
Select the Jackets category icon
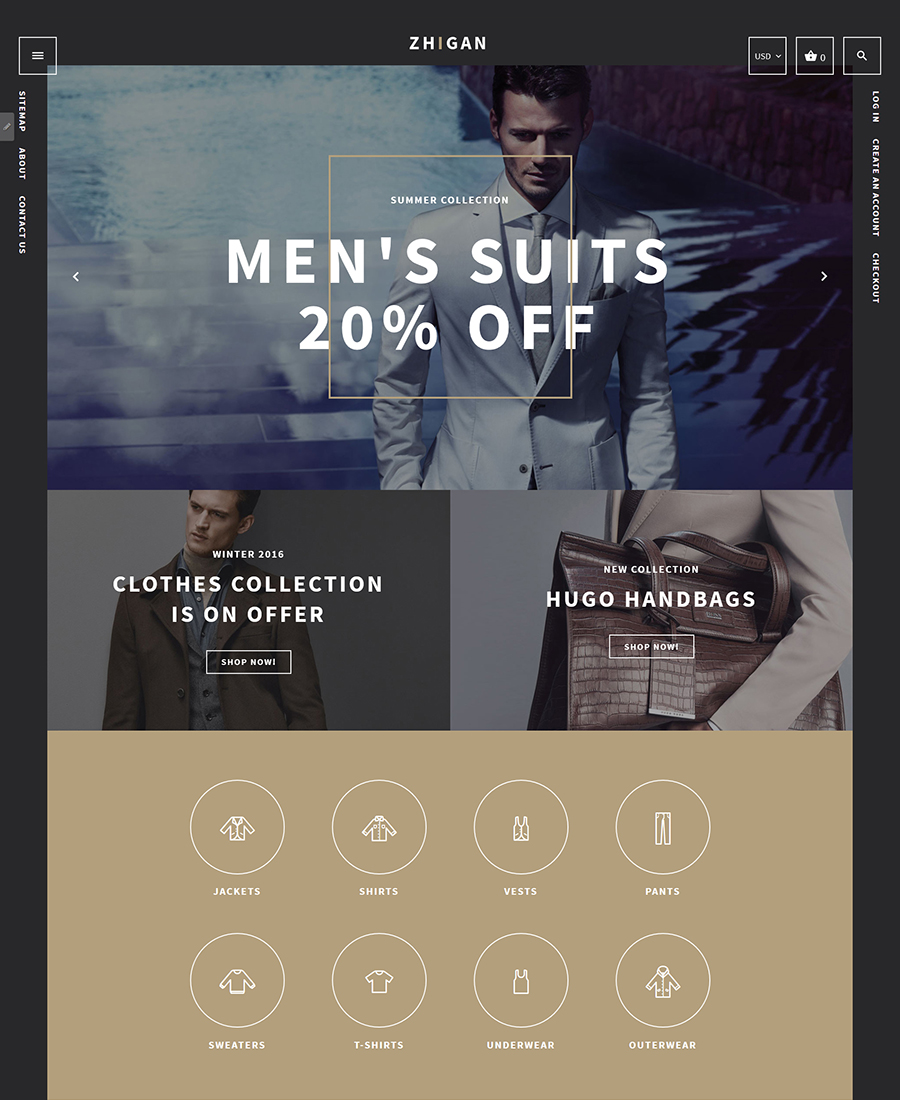[x=237, y=828]
